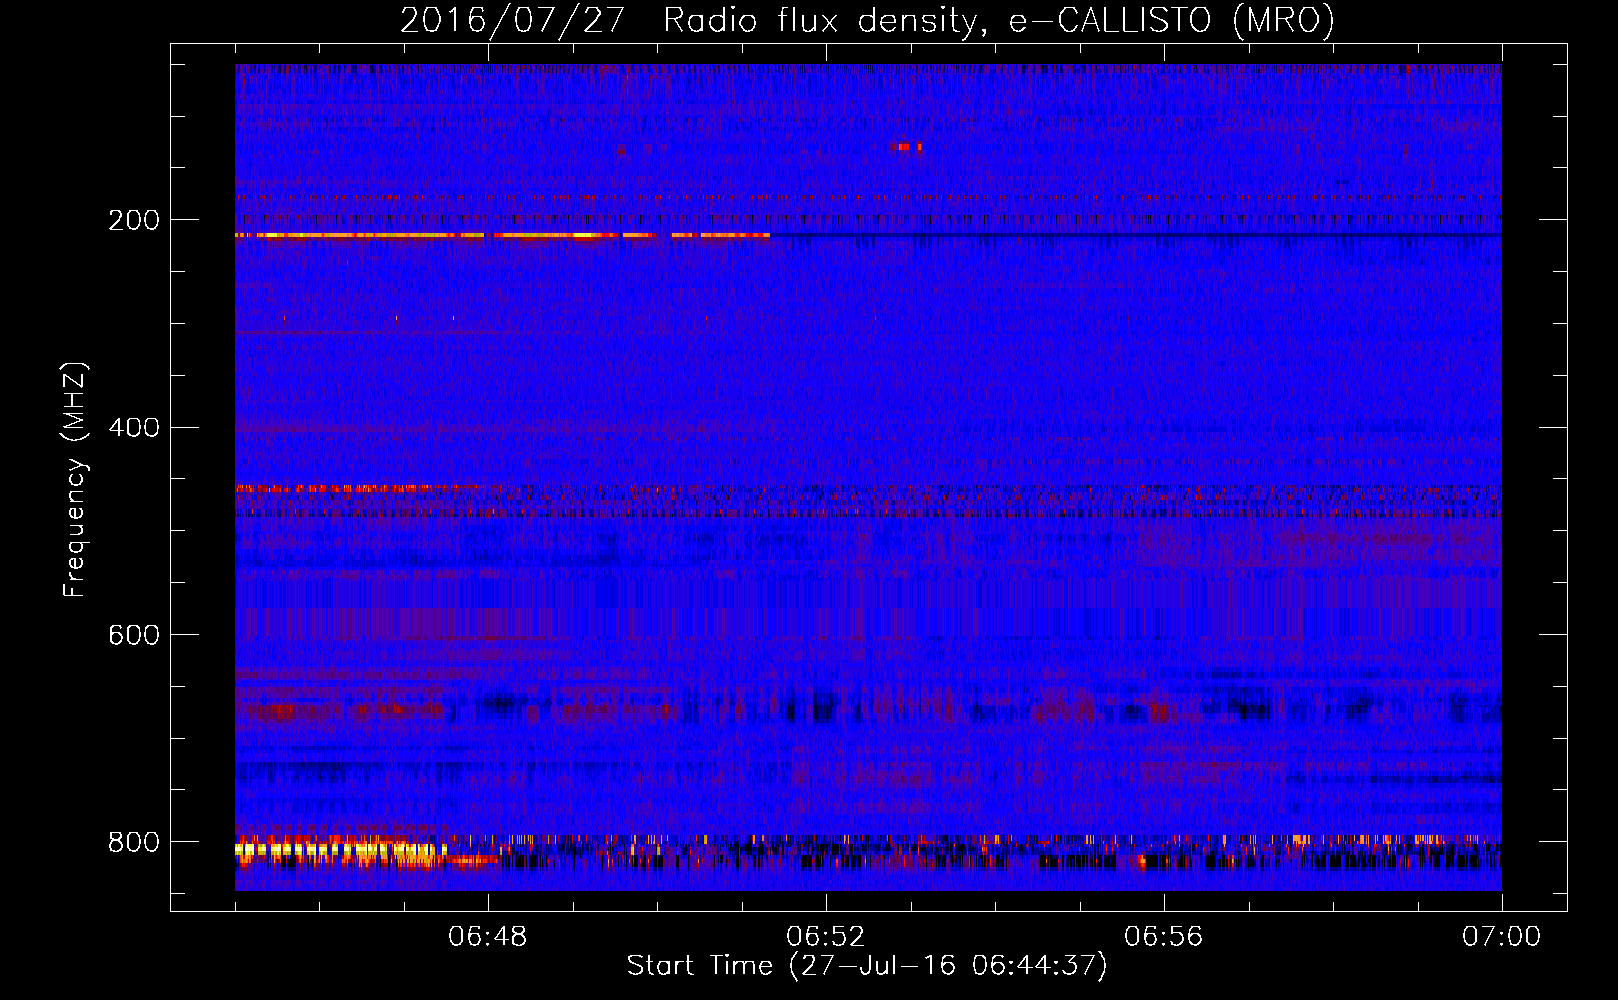Image resolution: width=1618 pixels, height=1000 pixels.
Task: Click the "Frequency (MHZ)" axis label
Action: click(74, 479)
